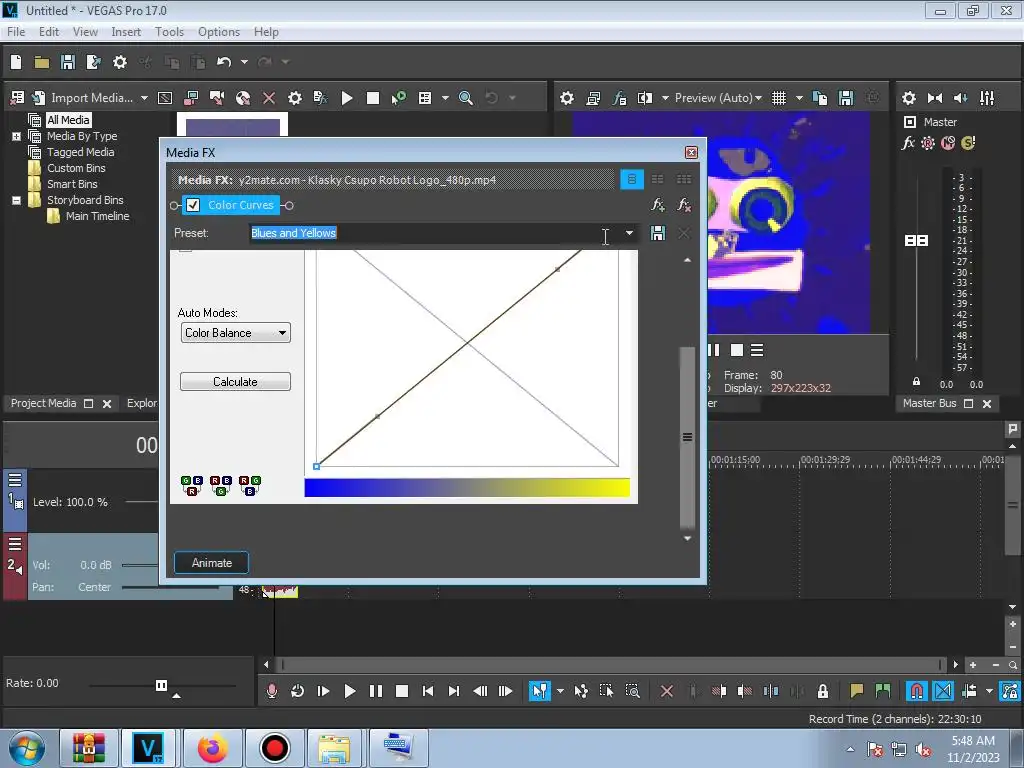The width and height of the screenshot is (1024, 768).
Task: Copy snapshot to clipboard in preview
Action: pyautogui.click(x=820, y=98)
